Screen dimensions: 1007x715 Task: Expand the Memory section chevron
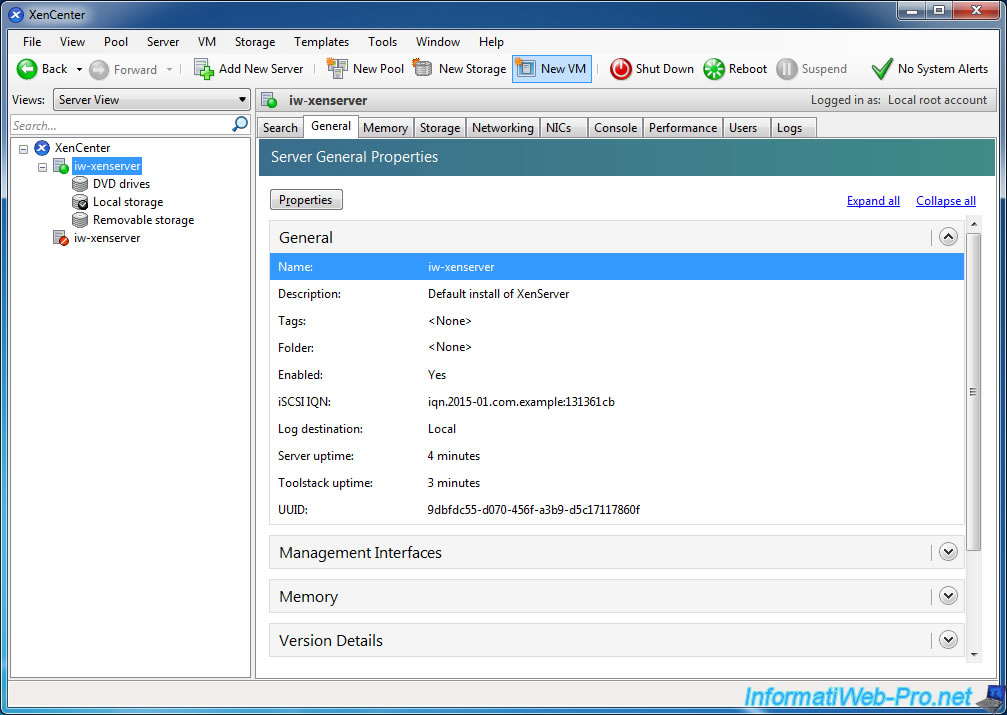(x=948, y=596)
